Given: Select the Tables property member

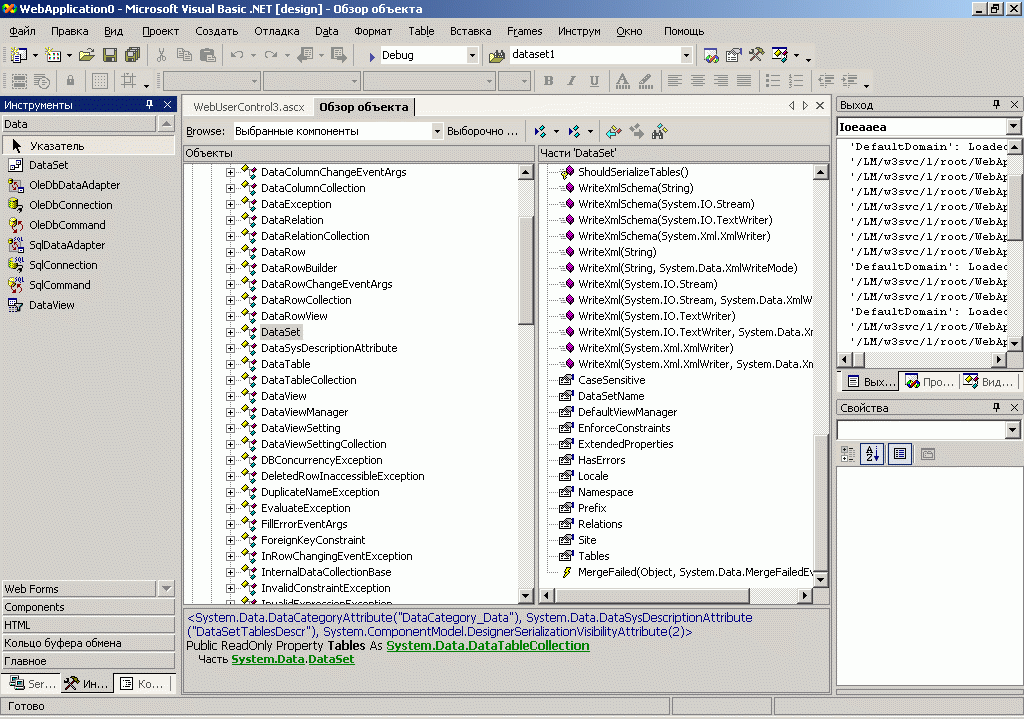Looking at the screenshot, I should pos(593,556).
